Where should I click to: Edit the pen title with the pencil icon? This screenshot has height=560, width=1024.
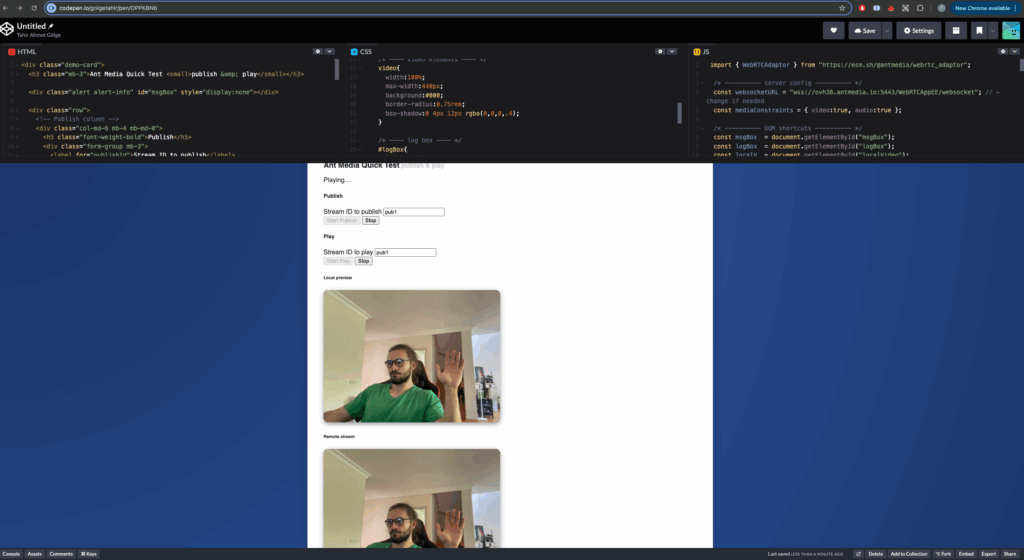click(51, 26)
